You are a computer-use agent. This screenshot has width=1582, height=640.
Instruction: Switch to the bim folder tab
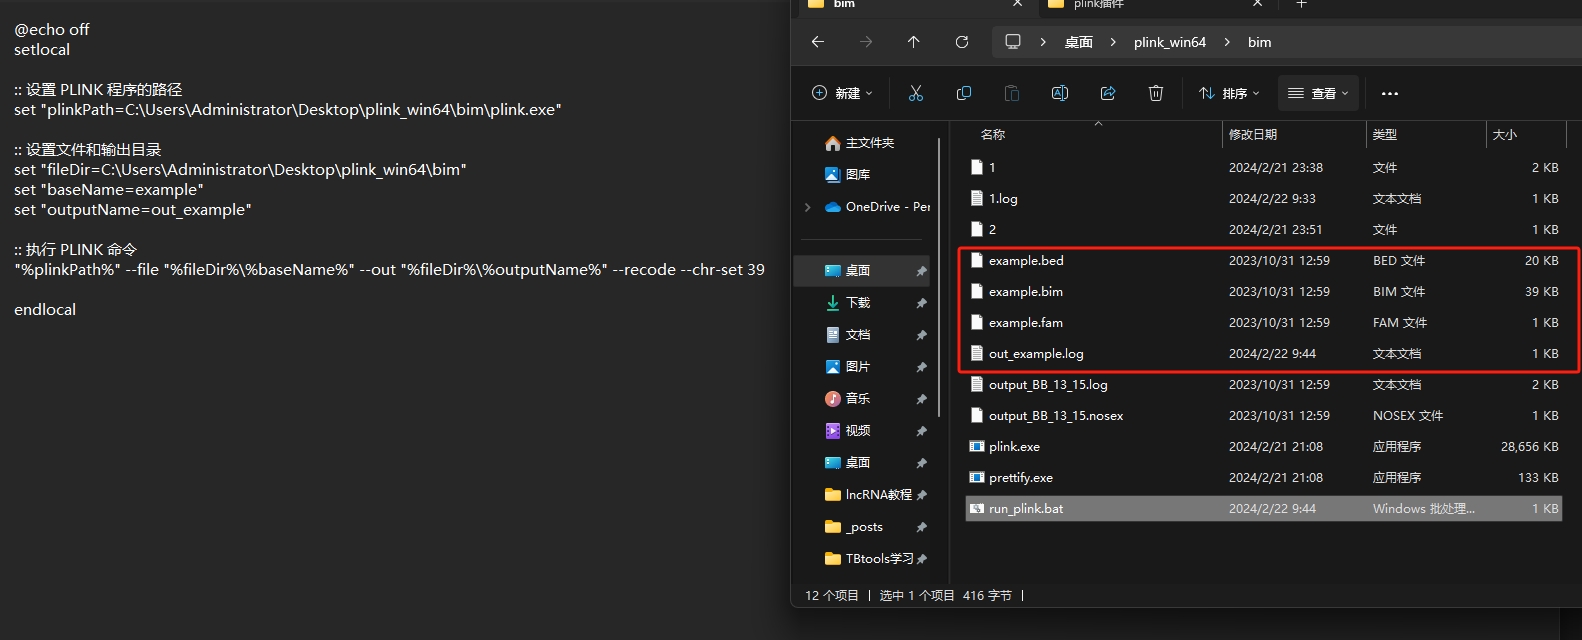pyautogui.click(x=900, y=5)
